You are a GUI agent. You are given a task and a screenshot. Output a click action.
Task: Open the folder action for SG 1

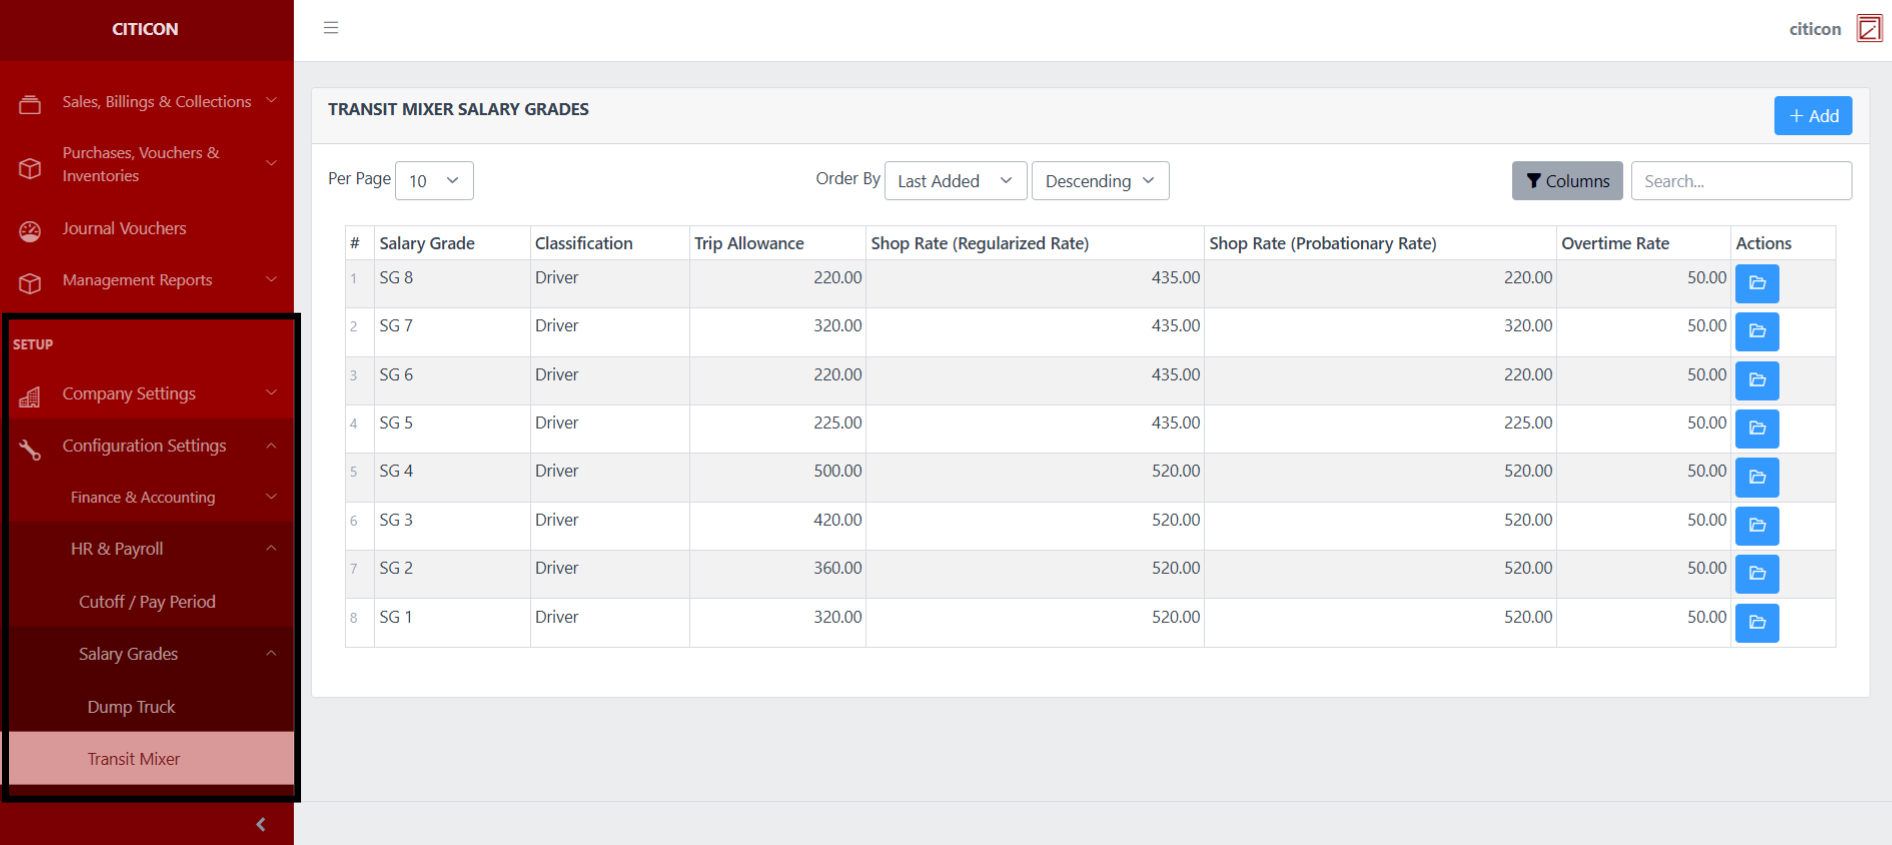[x=1756, y=622]
